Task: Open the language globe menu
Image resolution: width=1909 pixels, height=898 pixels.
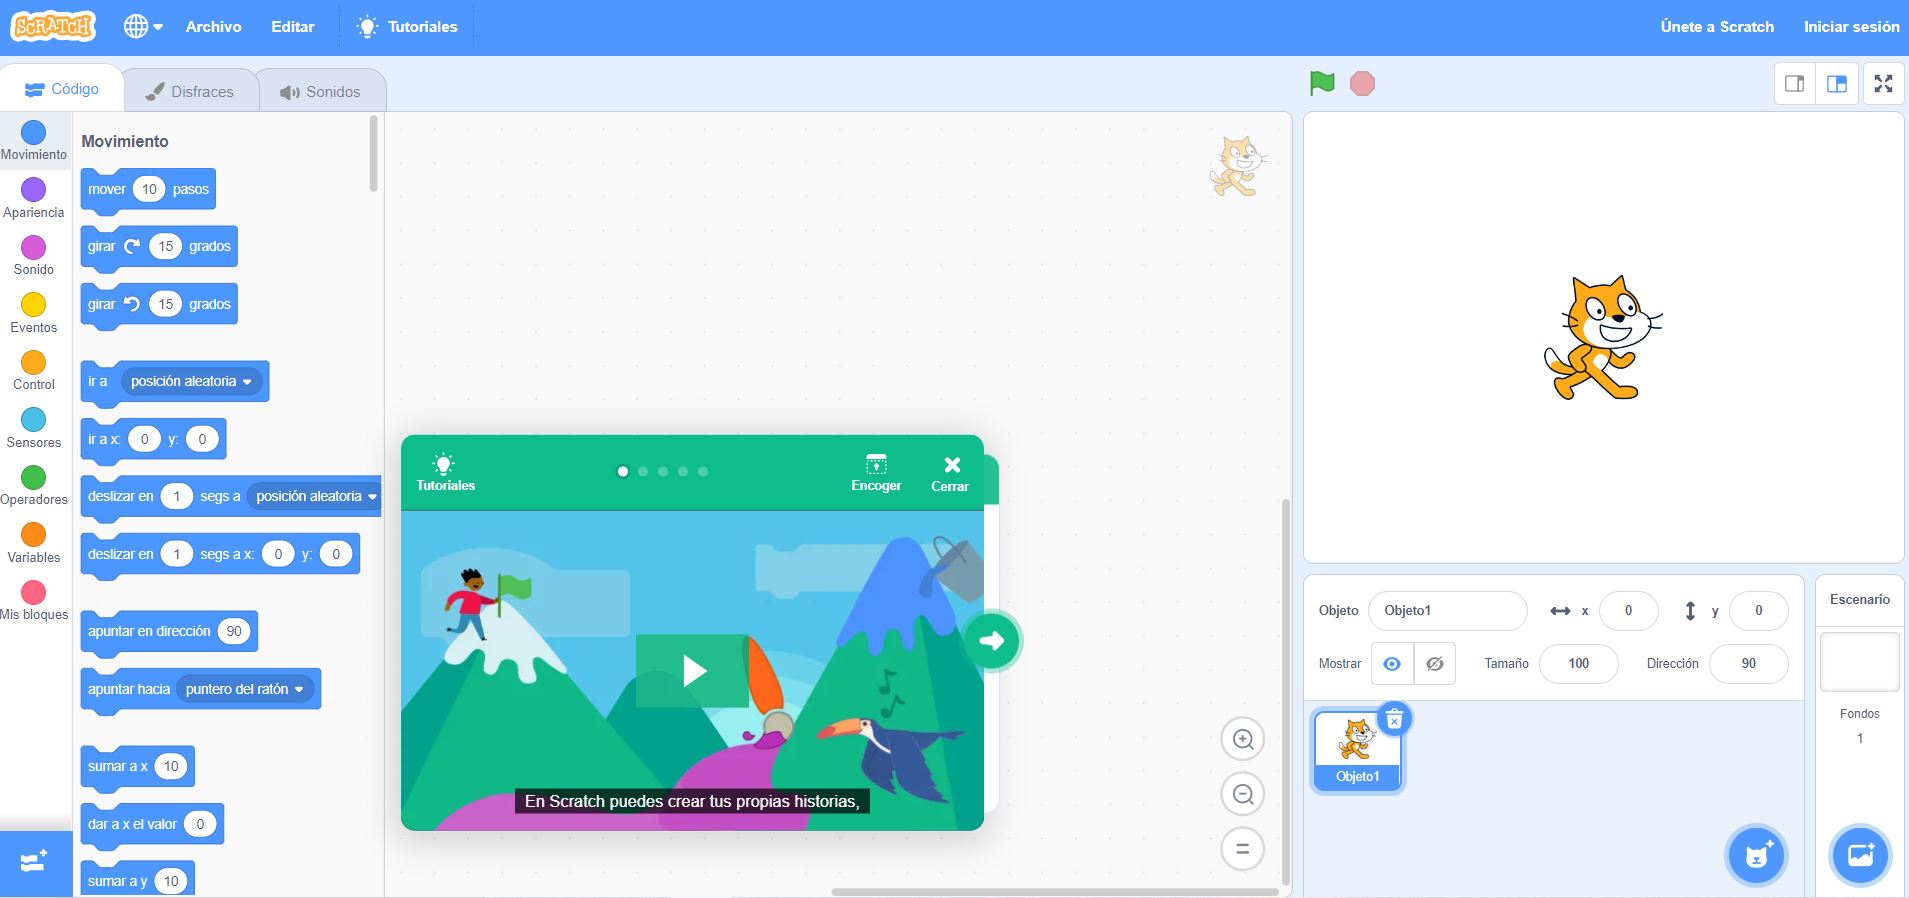Action: (143, 27)
